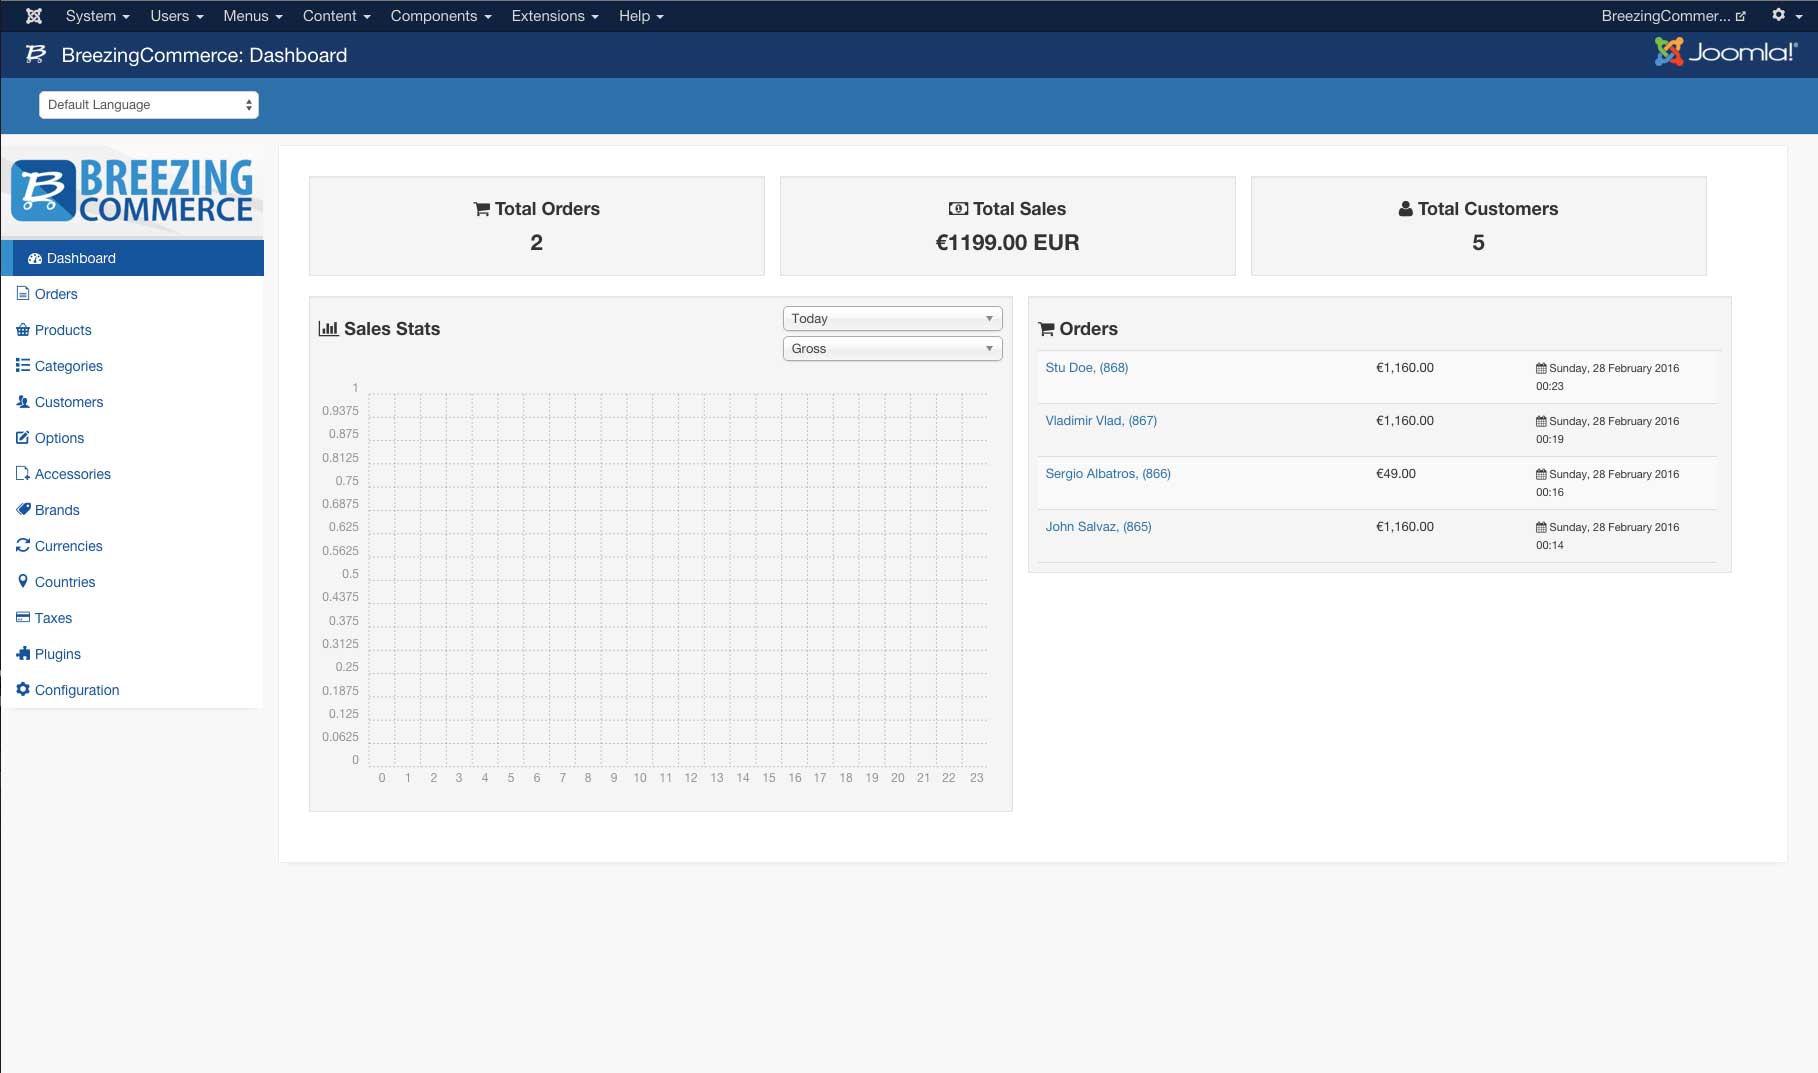Go to Products in the sidebar
The image size is (1818, 1073).
pos(63,330)
